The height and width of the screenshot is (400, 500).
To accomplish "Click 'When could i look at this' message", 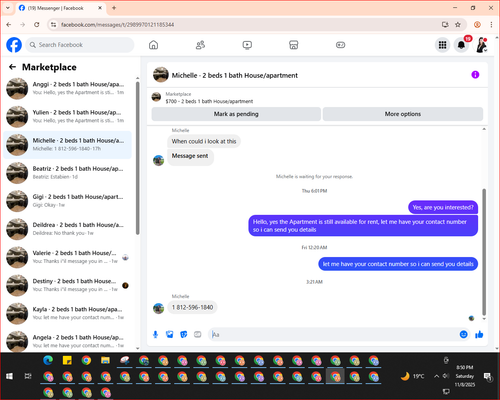I will pos(204,141).
